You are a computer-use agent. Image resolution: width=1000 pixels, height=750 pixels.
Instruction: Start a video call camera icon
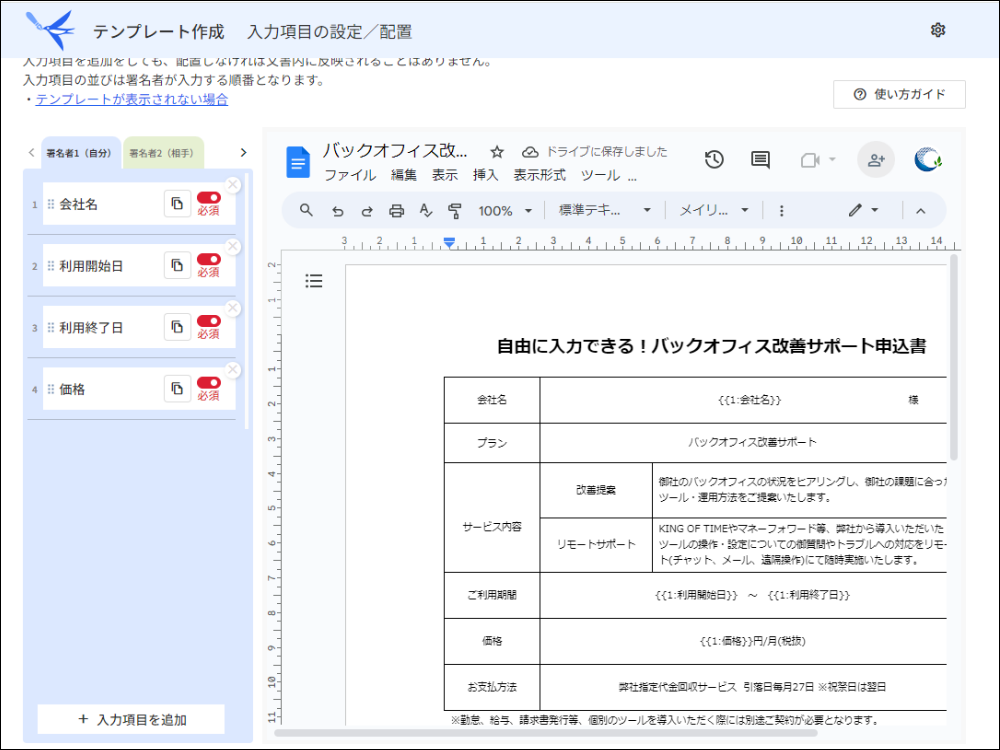pyautogui.click(x=810, y=159)
